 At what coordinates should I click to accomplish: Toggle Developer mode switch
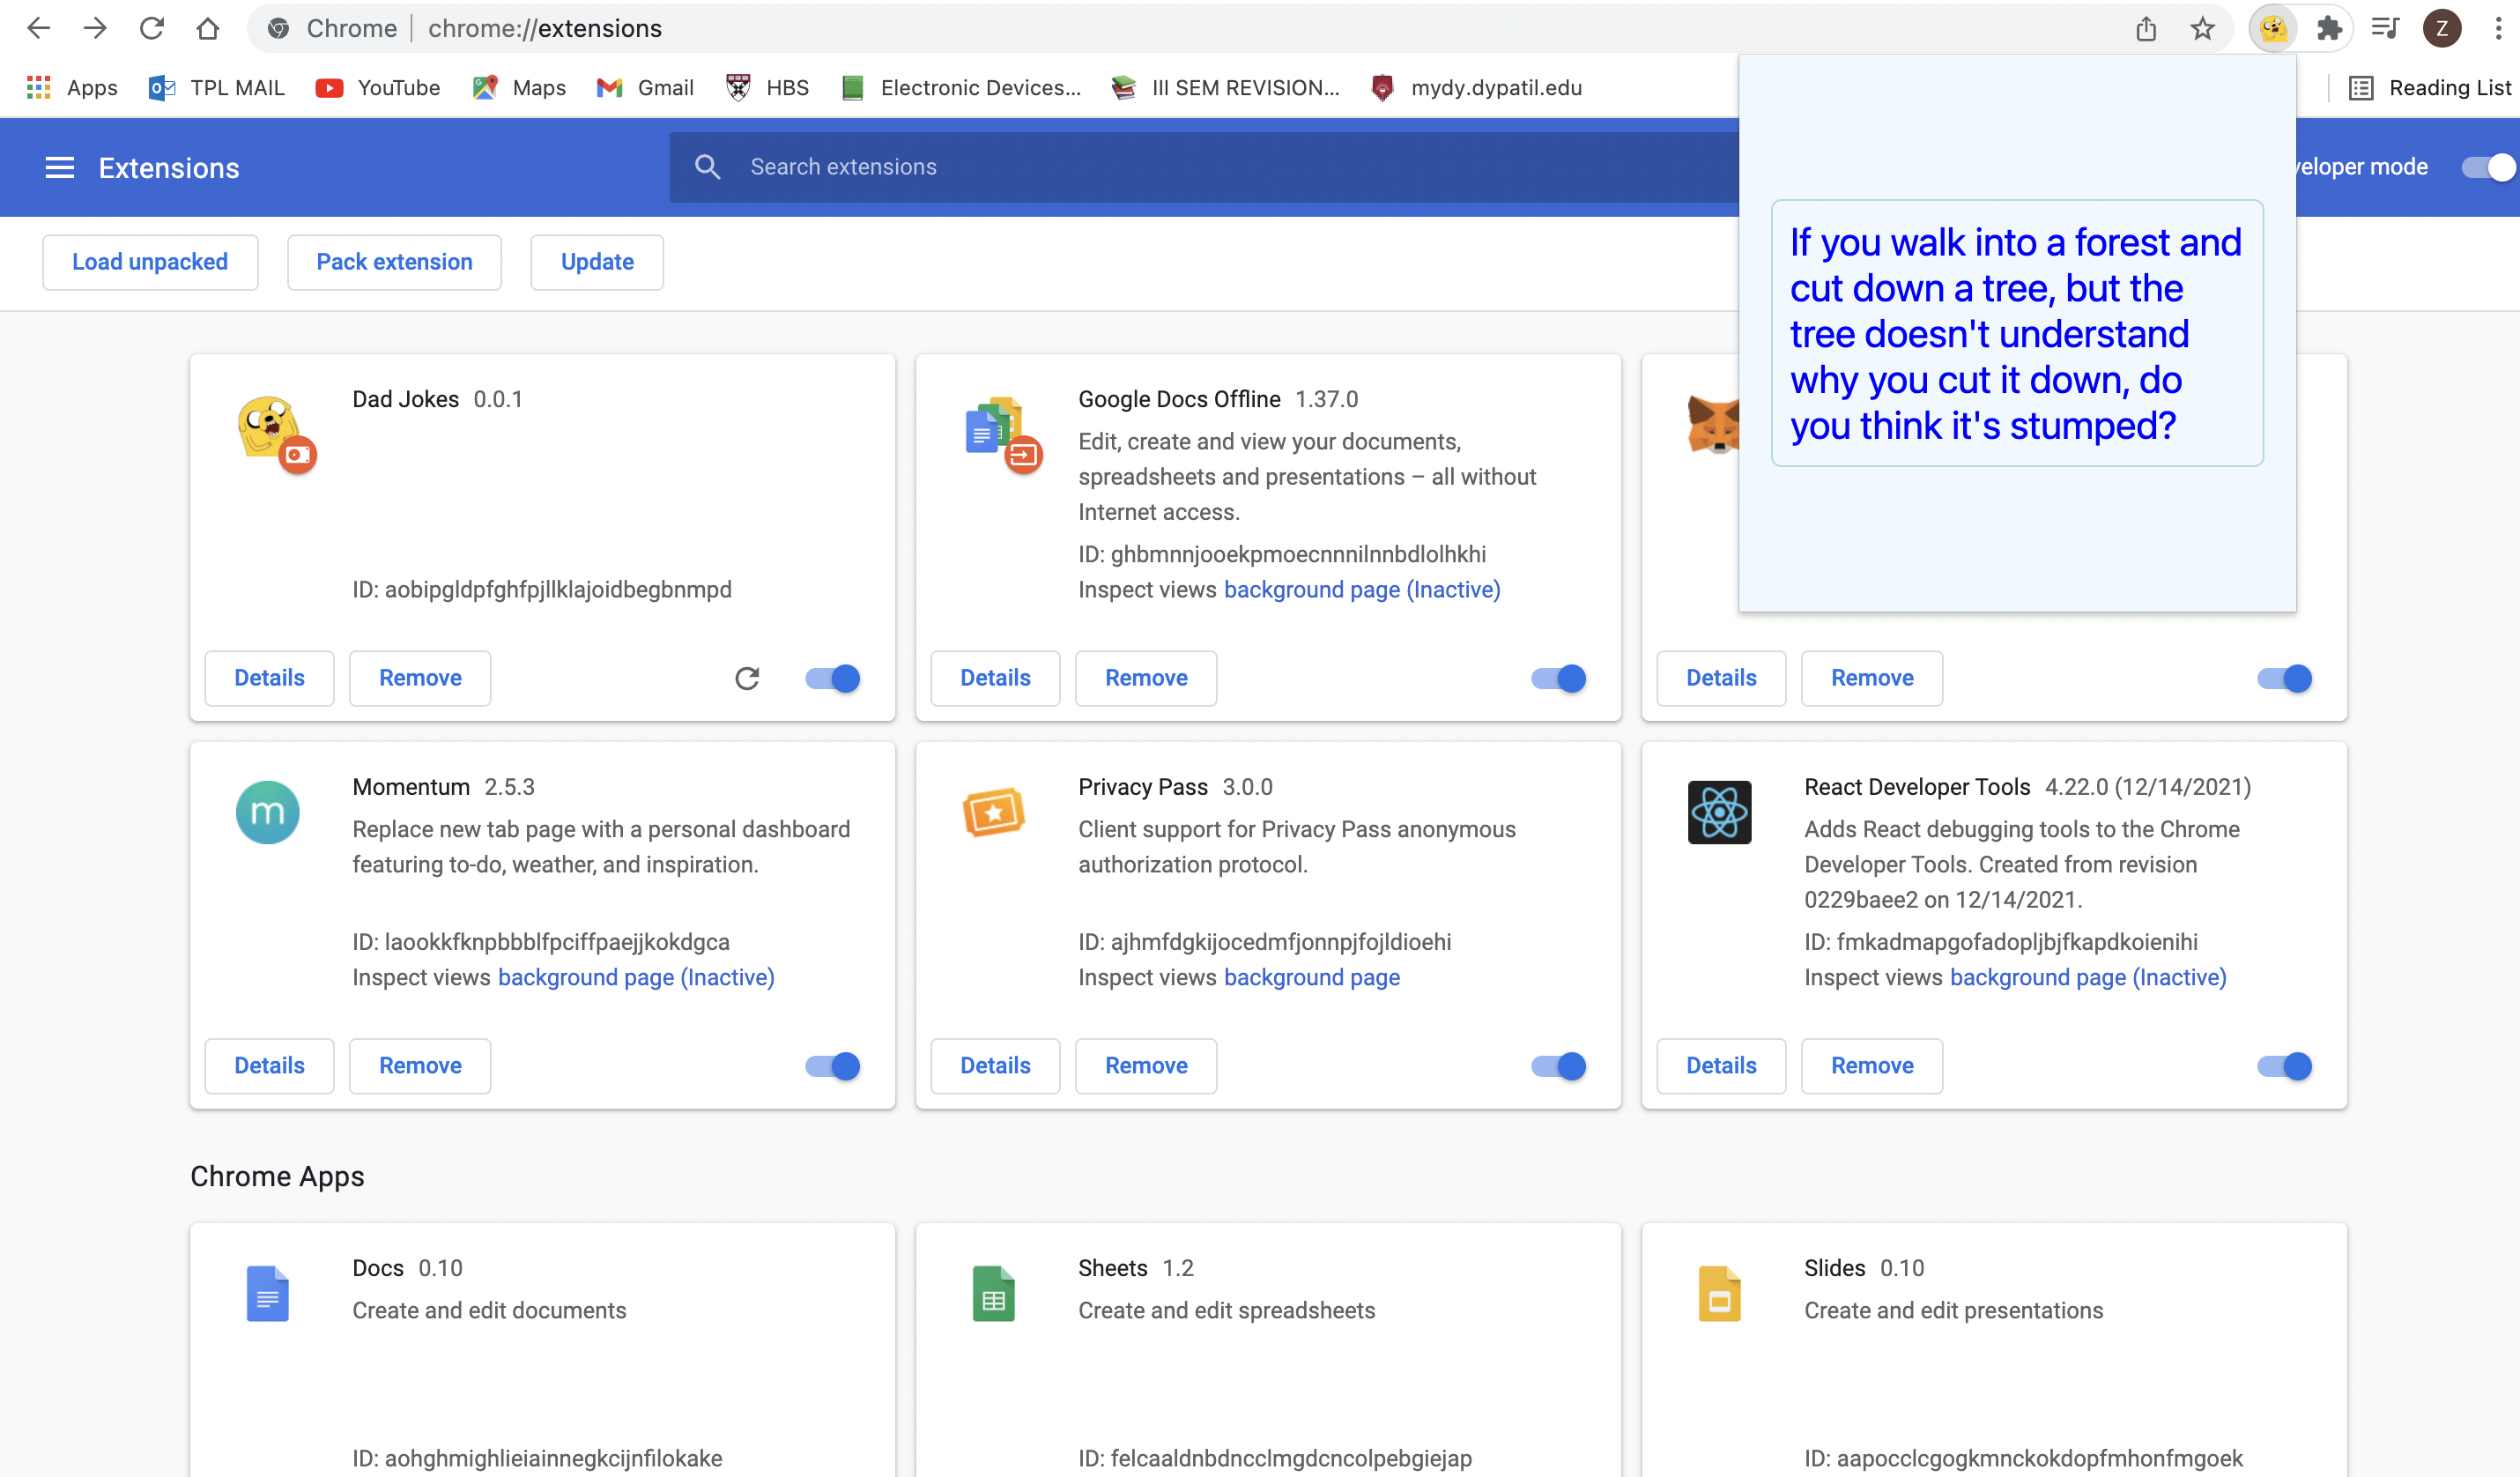click(x=2488, y=167)
